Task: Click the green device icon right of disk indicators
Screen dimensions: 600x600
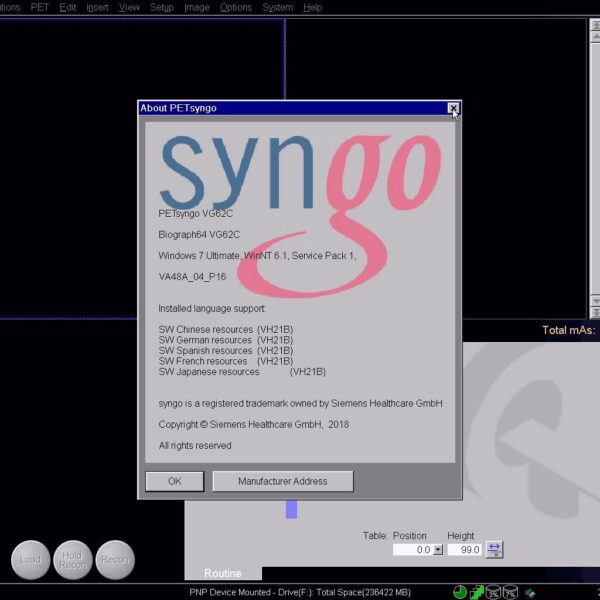Action: (x=530, y=593)
